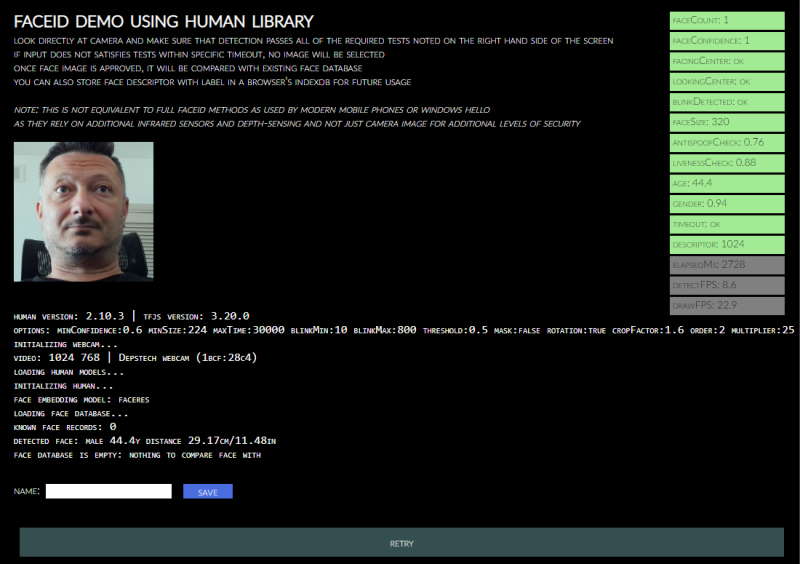The image size is (800, 564).
Task: Select the lookingCenter status indicator
Action: click(727, 81)
